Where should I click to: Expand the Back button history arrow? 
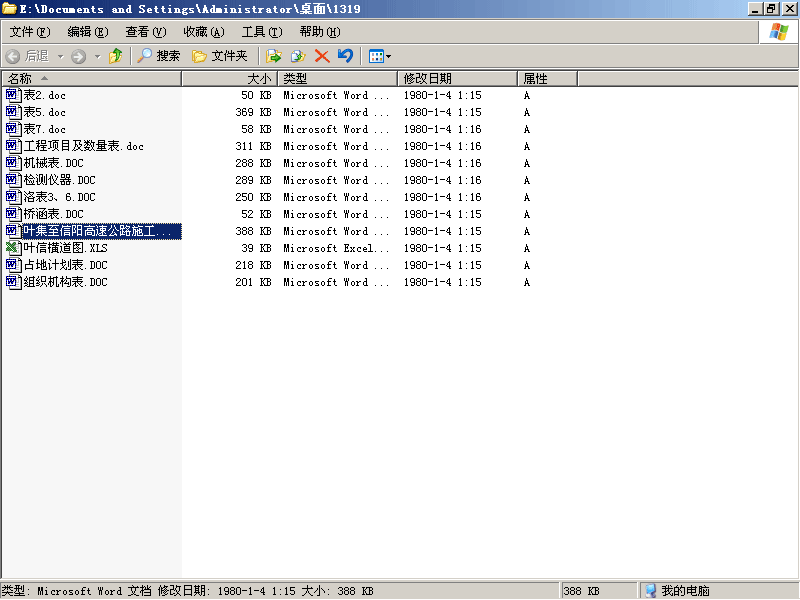pyautogui.click(x=61, y=56)
